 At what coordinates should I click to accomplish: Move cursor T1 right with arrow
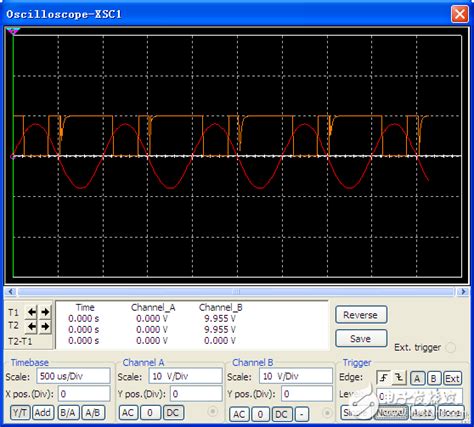coord(45,312)
